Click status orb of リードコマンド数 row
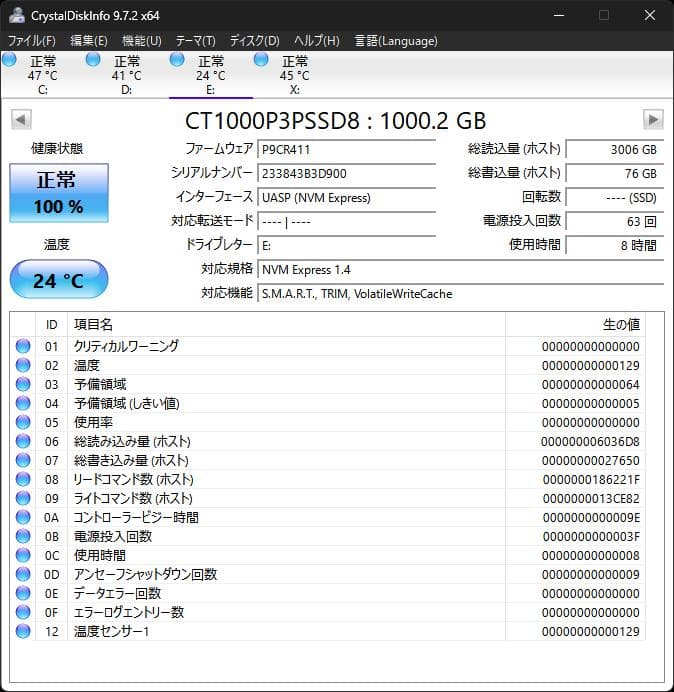The width and height of the screenshot is (674, 692). [x=23, y=479]
